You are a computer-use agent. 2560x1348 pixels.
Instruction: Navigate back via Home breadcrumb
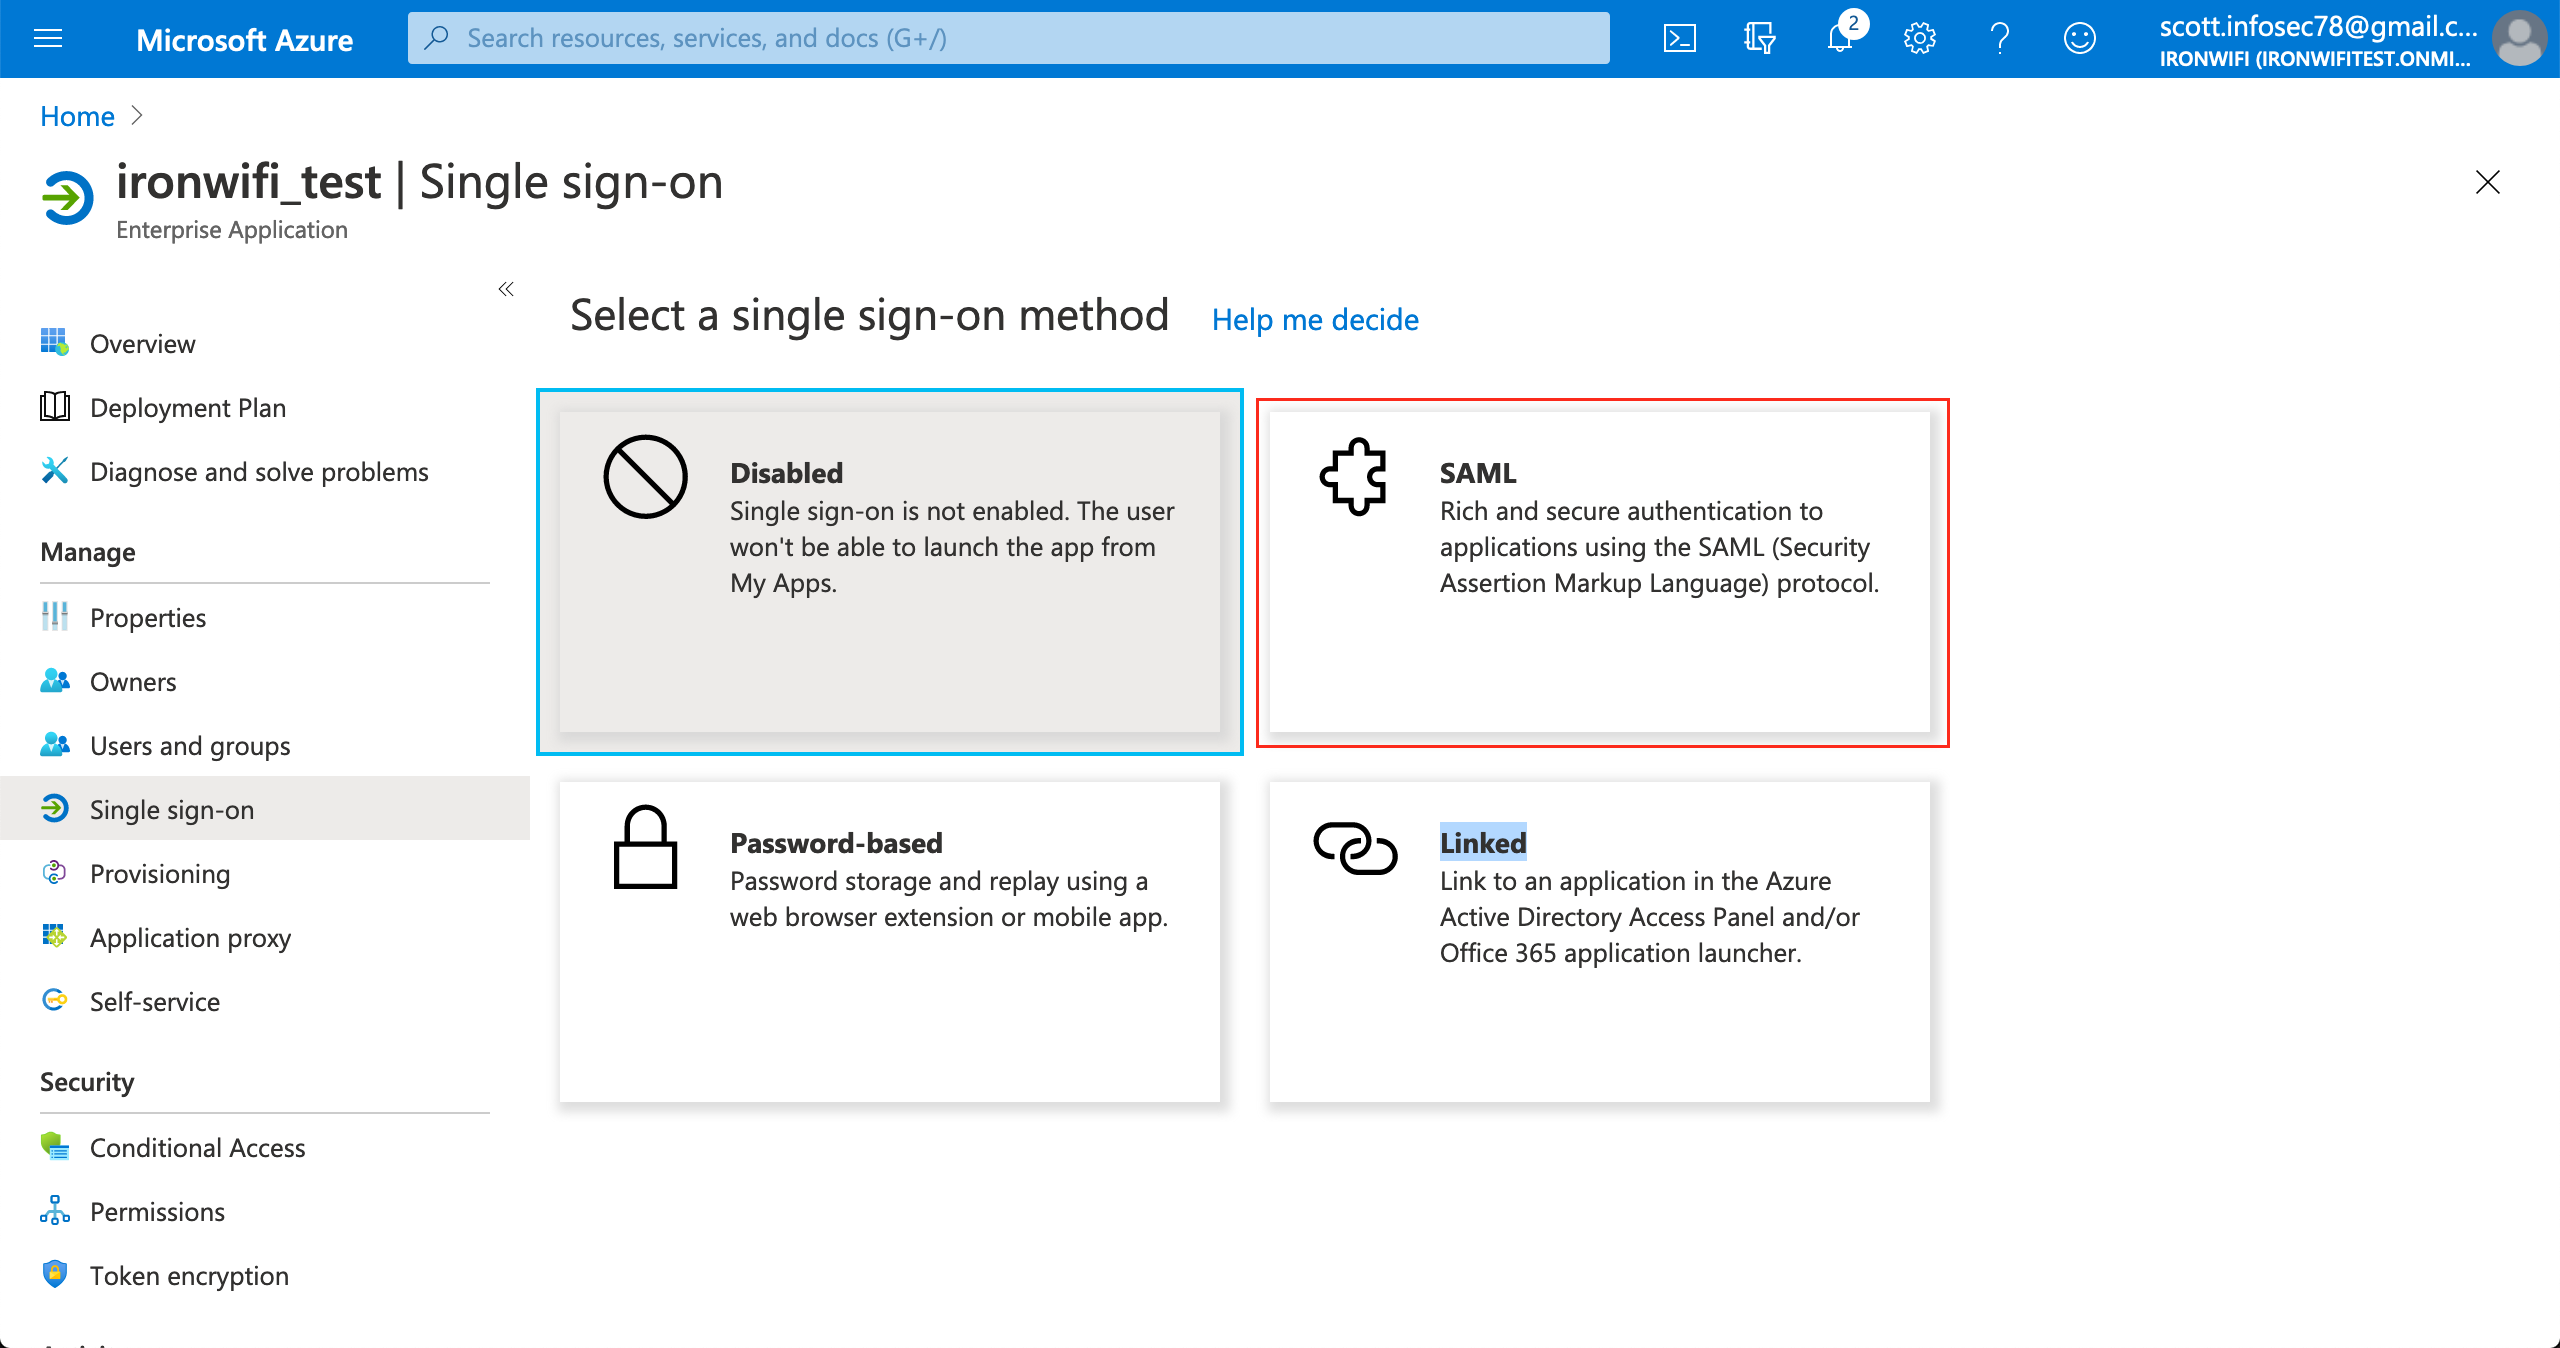[76, 116]
